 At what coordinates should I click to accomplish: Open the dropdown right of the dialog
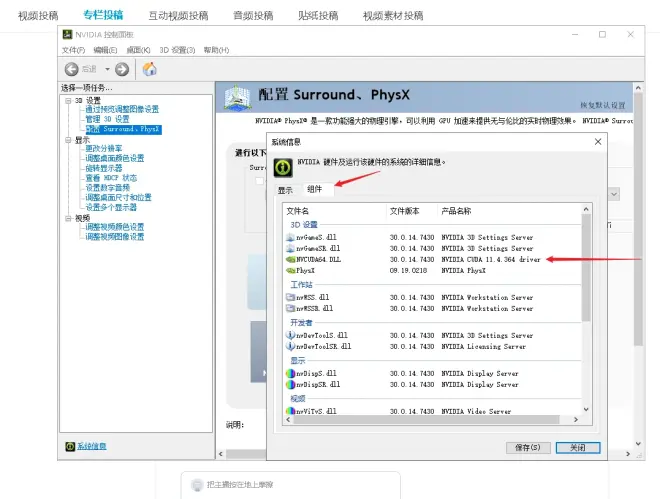[614, 194]
